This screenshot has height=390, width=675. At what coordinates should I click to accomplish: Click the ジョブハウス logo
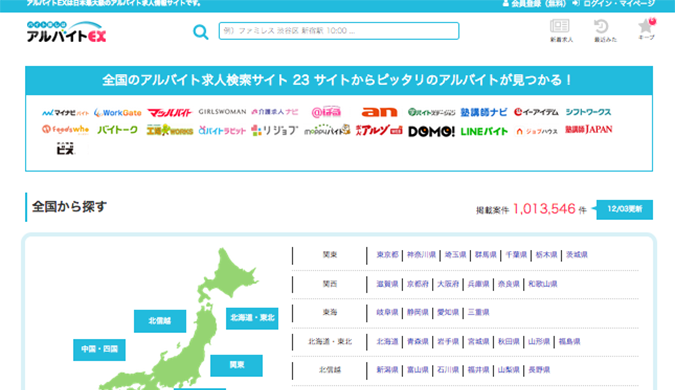click(536, 131)
